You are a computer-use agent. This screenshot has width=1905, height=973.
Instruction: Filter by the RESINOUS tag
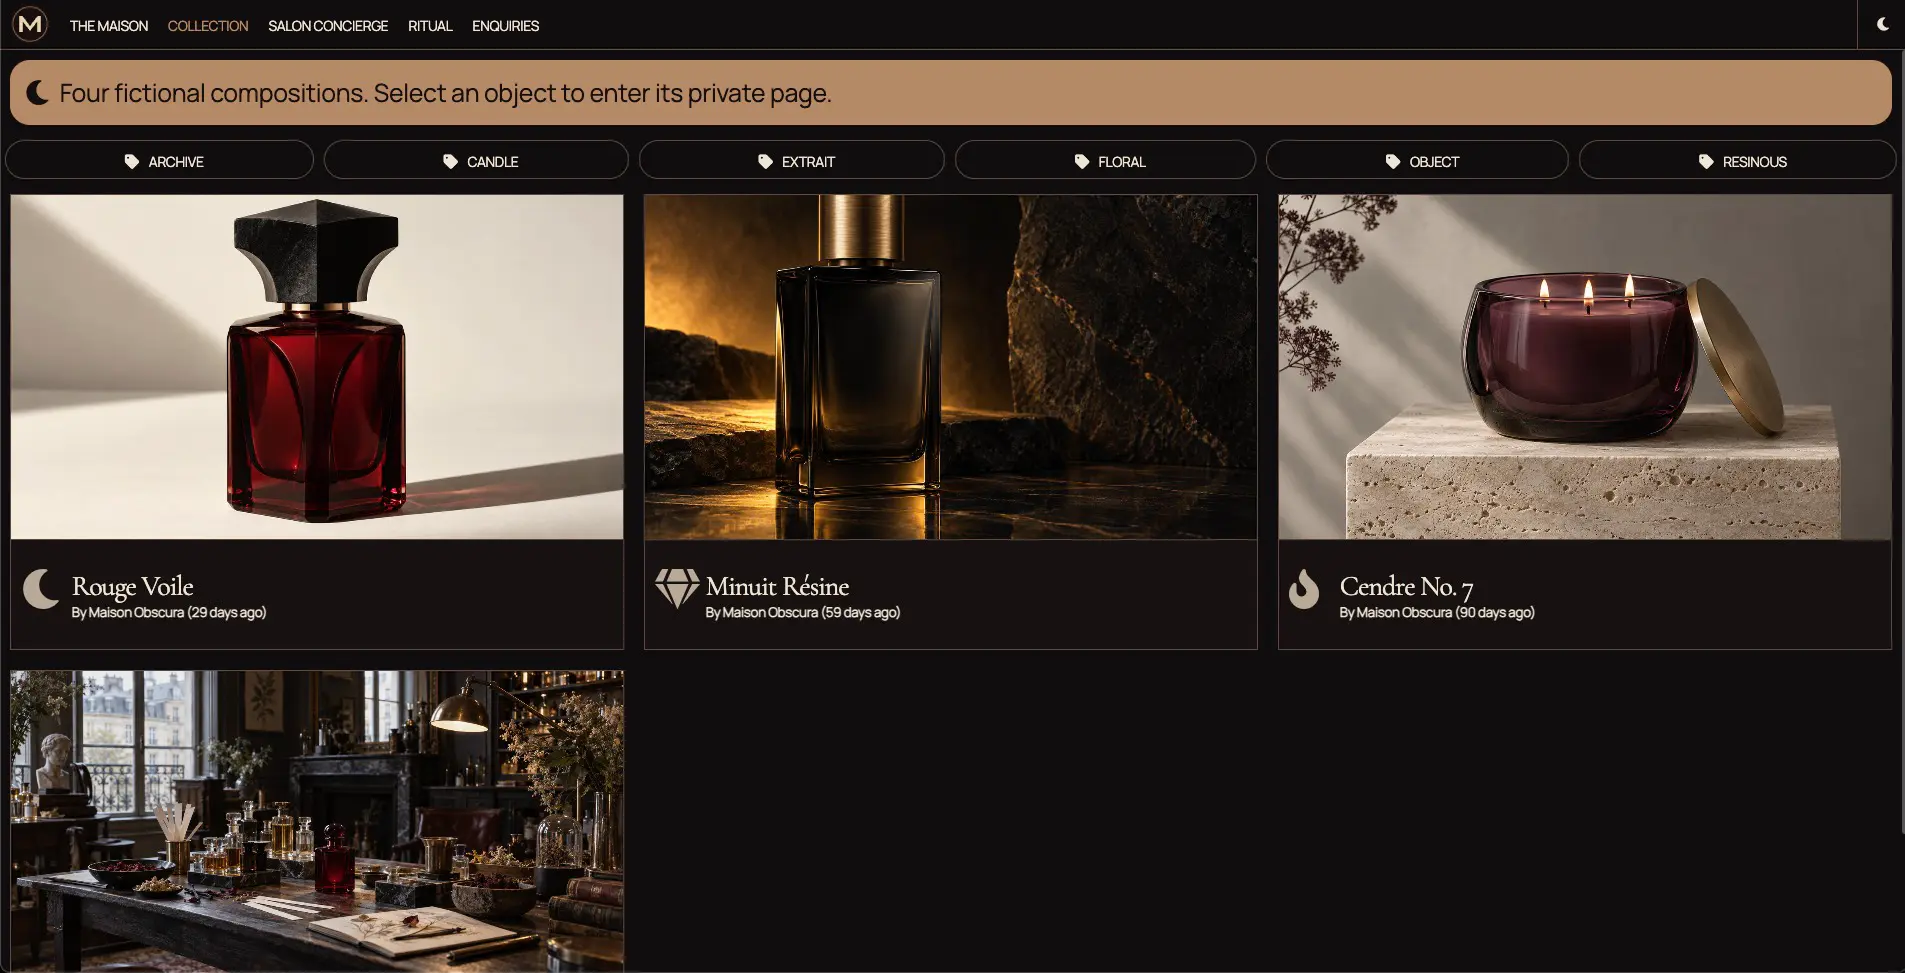pos(1738,160)
